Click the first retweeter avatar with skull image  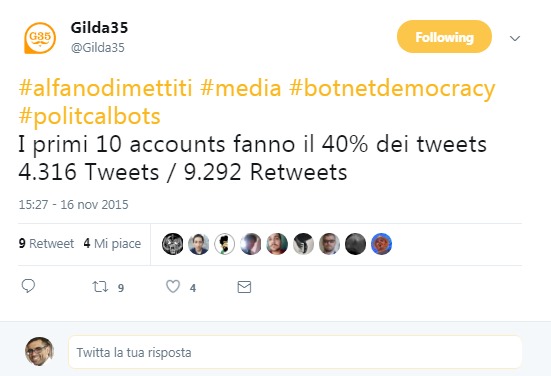tap(173, 244)
